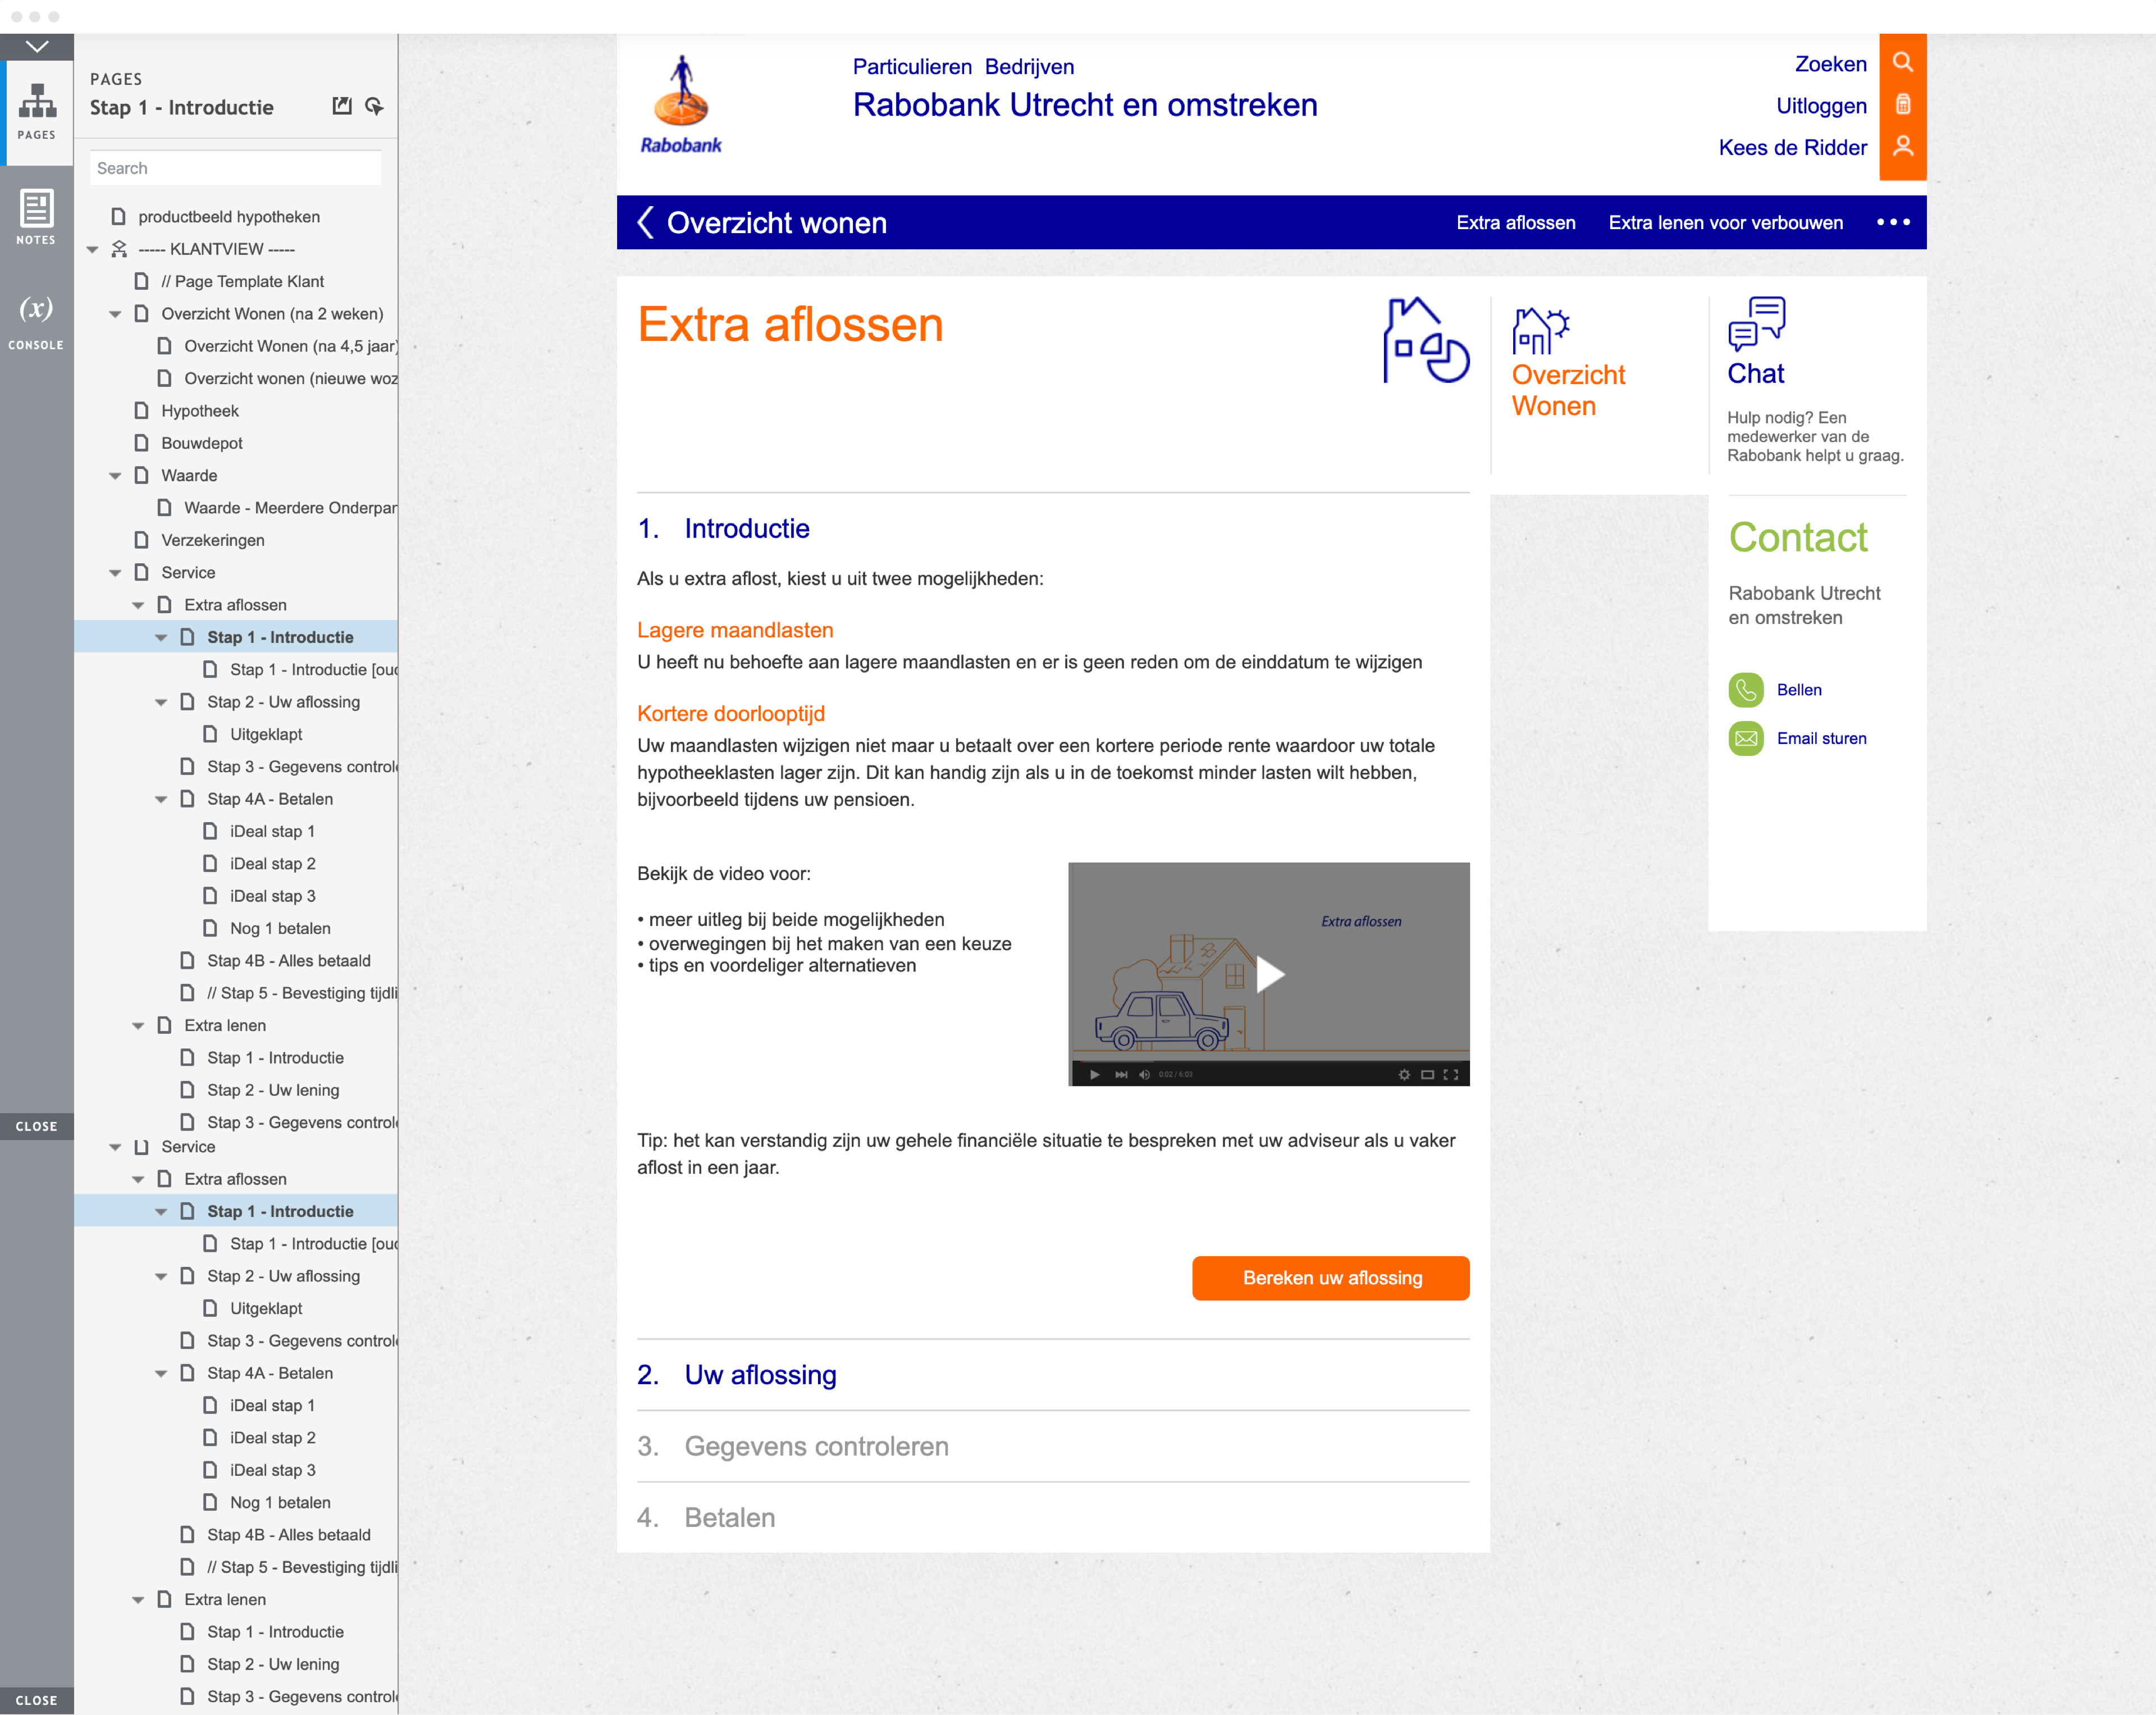The width and height of the screenshot is (2156, 1715).
Task: Focus the pages Search field
Action: point(235,168)
